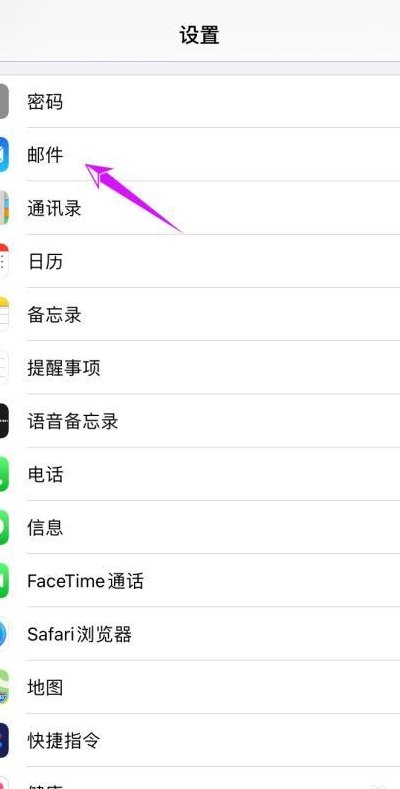Tap the Passwords key icon
The height and width of the screenshot is (789, 400).
pyautogui.click(x=4, y=101)
